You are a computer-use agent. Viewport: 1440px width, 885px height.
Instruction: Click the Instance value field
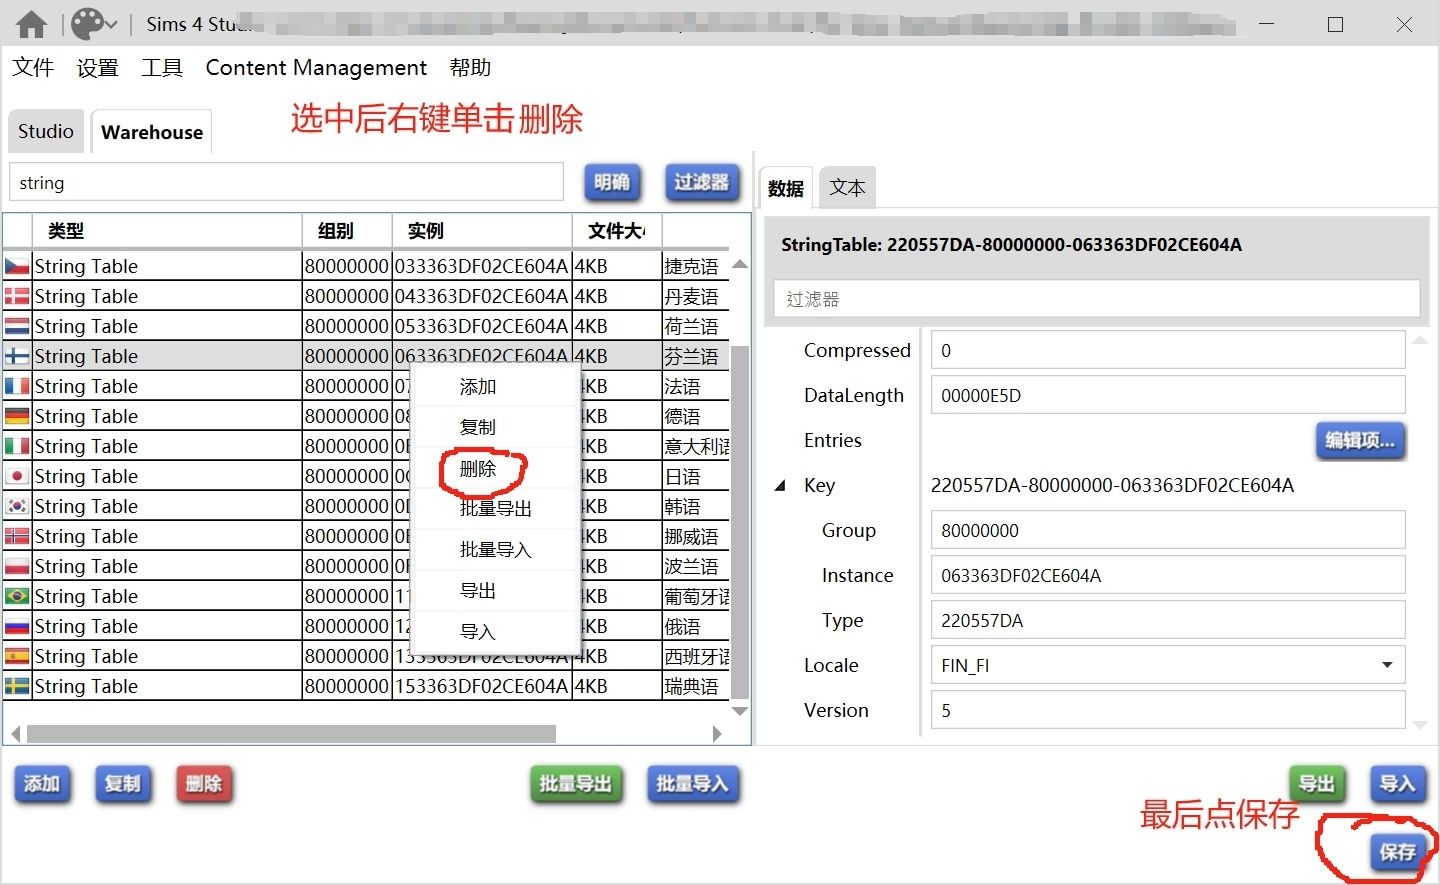point(1168,575)
